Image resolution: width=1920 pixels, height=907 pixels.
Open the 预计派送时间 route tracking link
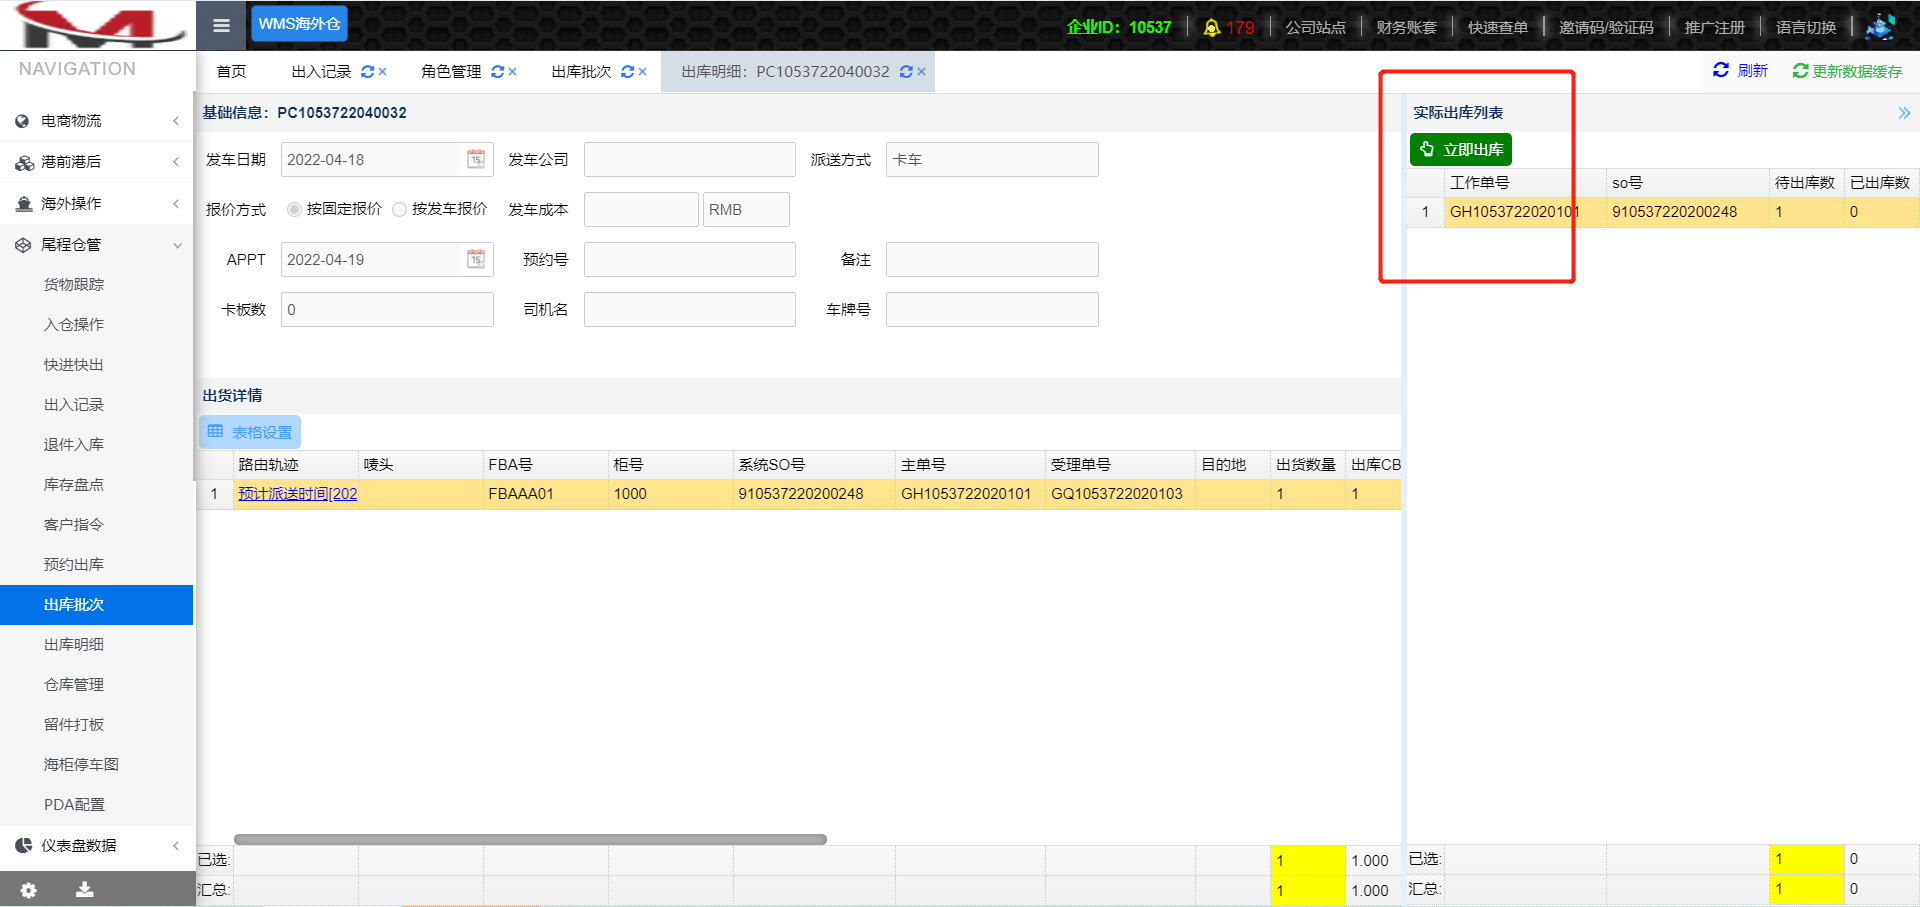(297, 494)
